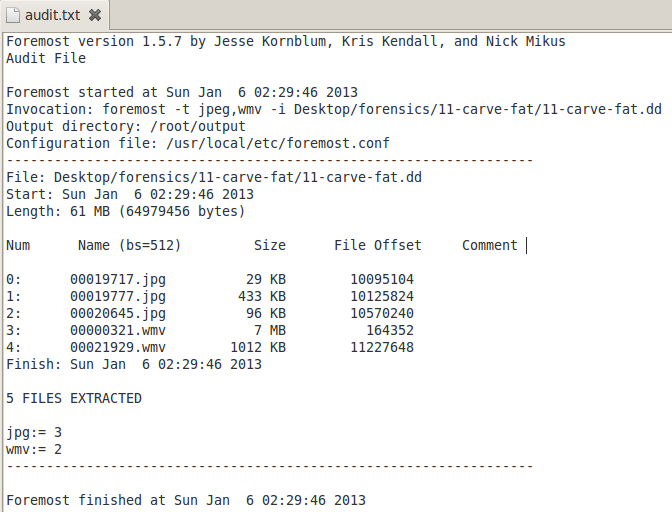Select the audit.txt document tab

point(50,15)
